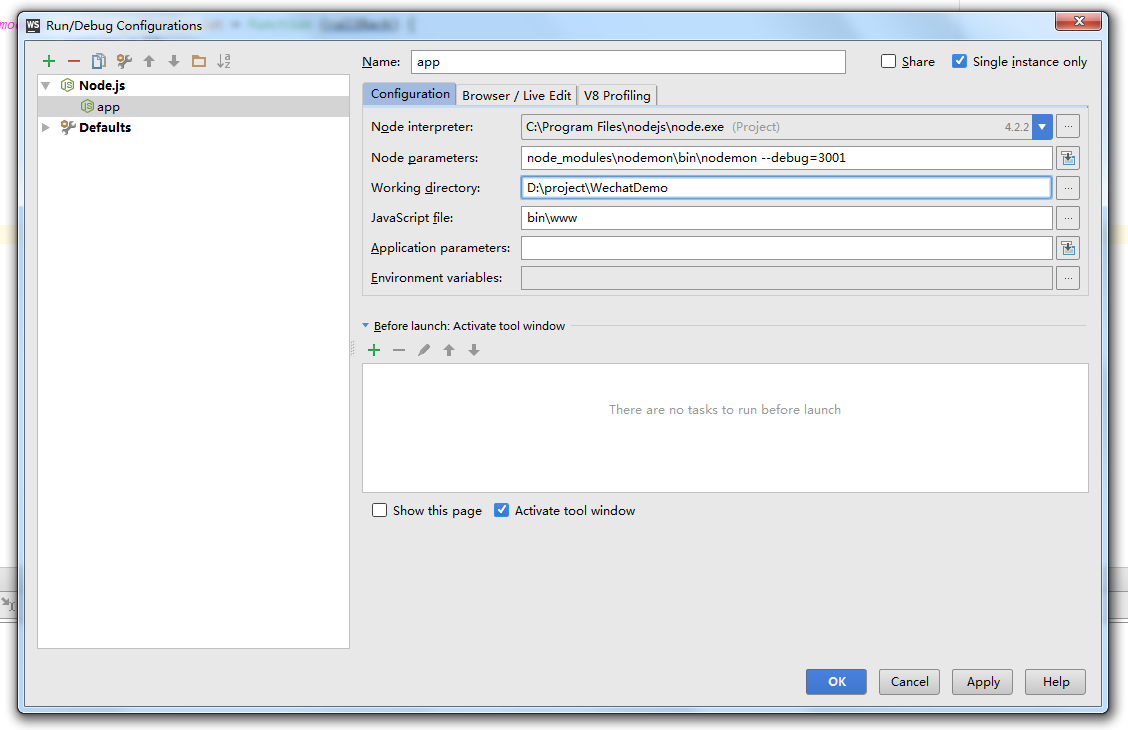The image size is (1128, 730).
Task: Browse for the Working directory
Action: [x=1068, y=188]
